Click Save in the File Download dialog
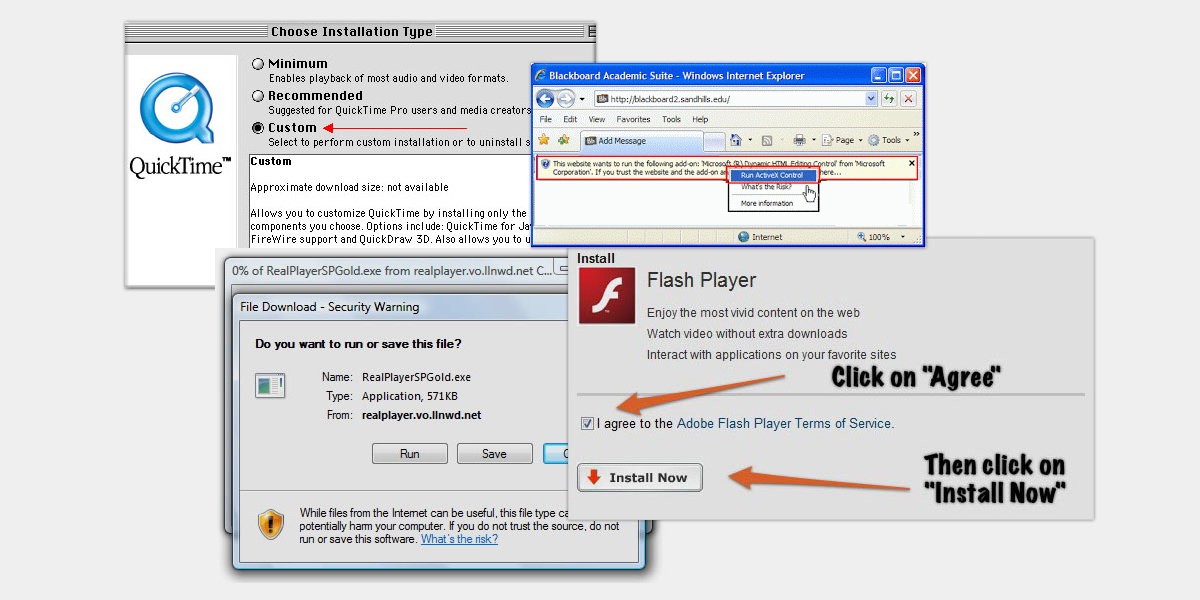Screen dimensions: 1200x600 [x=494, y=454]
